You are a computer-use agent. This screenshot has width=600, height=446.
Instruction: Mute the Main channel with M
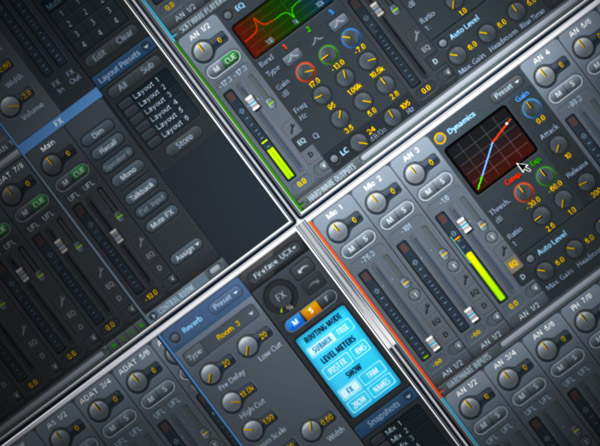[65, 183]
